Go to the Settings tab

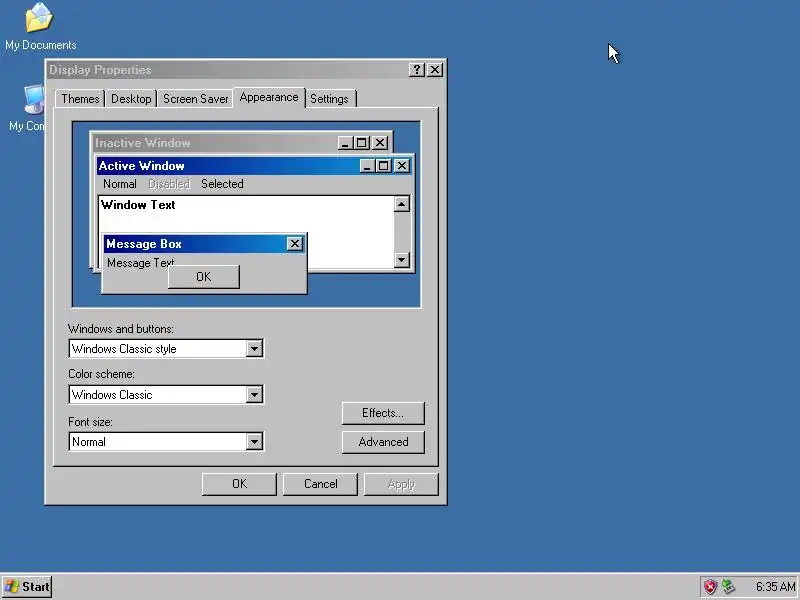coord(329,98)
